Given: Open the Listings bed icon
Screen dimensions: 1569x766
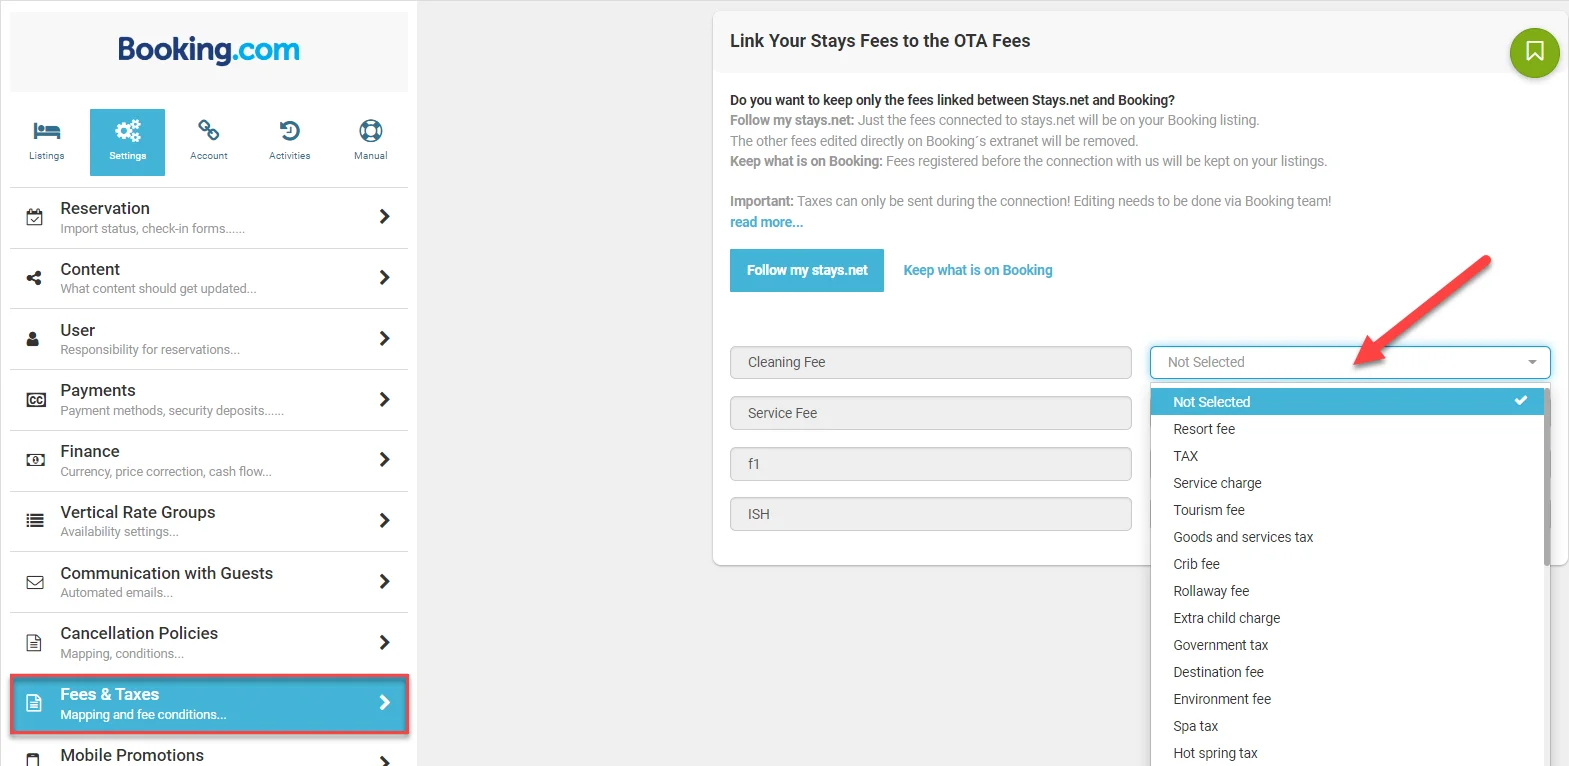Looking at the screenshot, I should [x=46, y=131].
